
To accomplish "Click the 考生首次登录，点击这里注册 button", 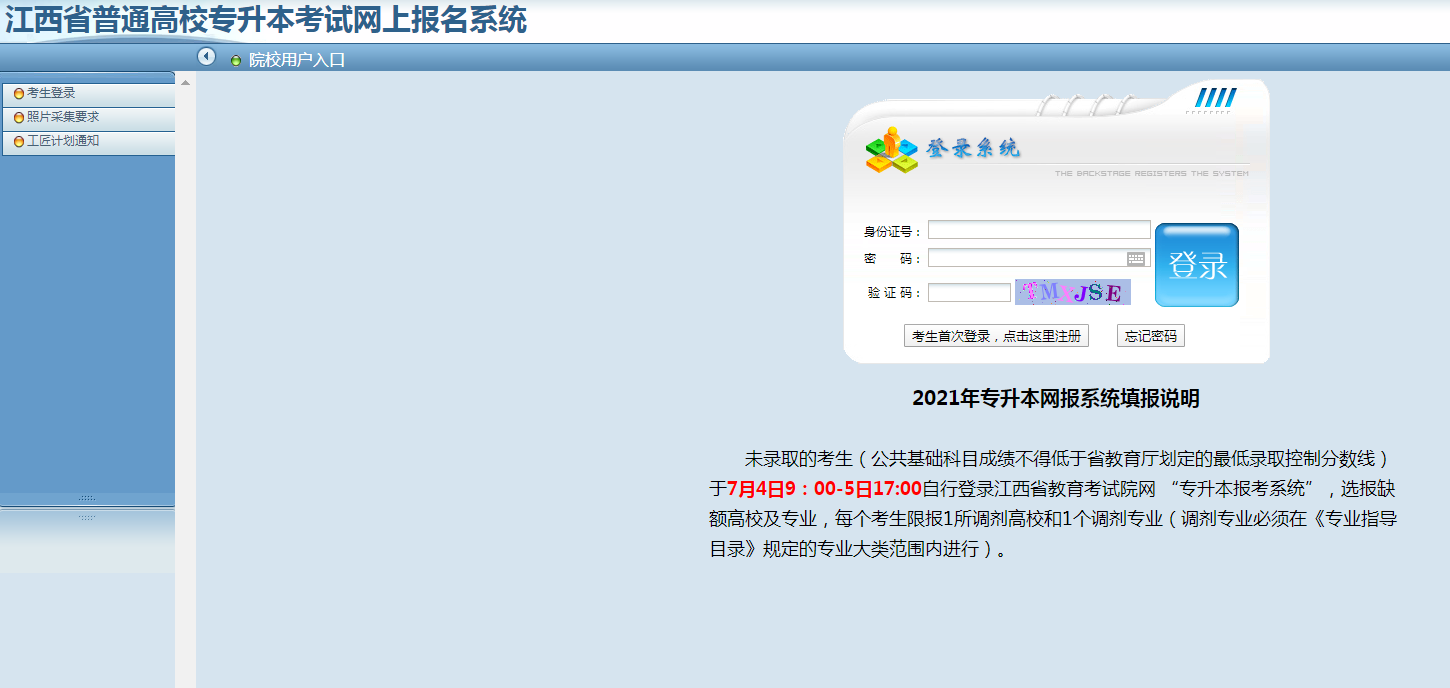I will pos(996,336).
